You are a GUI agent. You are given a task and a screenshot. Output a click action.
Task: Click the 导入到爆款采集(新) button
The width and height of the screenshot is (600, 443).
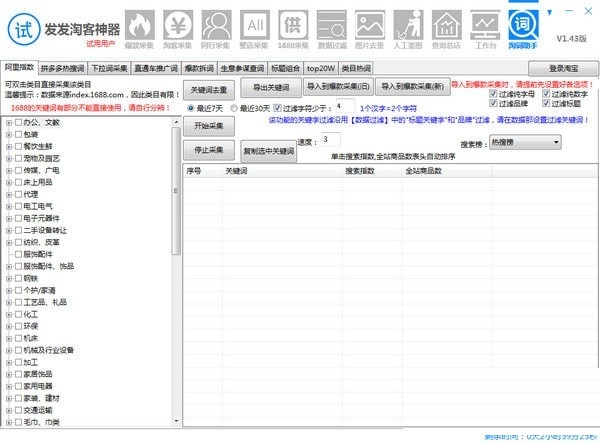point(412,86)
